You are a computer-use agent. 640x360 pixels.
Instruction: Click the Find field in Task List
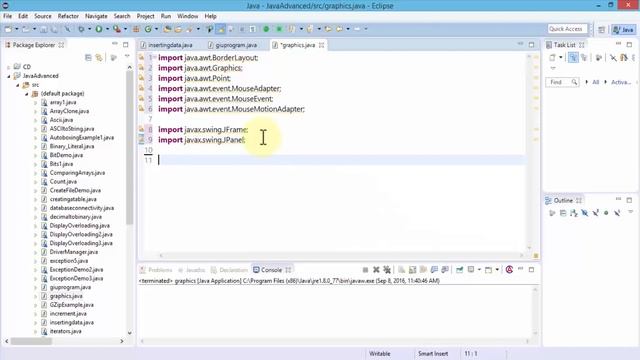click(562, 82)
